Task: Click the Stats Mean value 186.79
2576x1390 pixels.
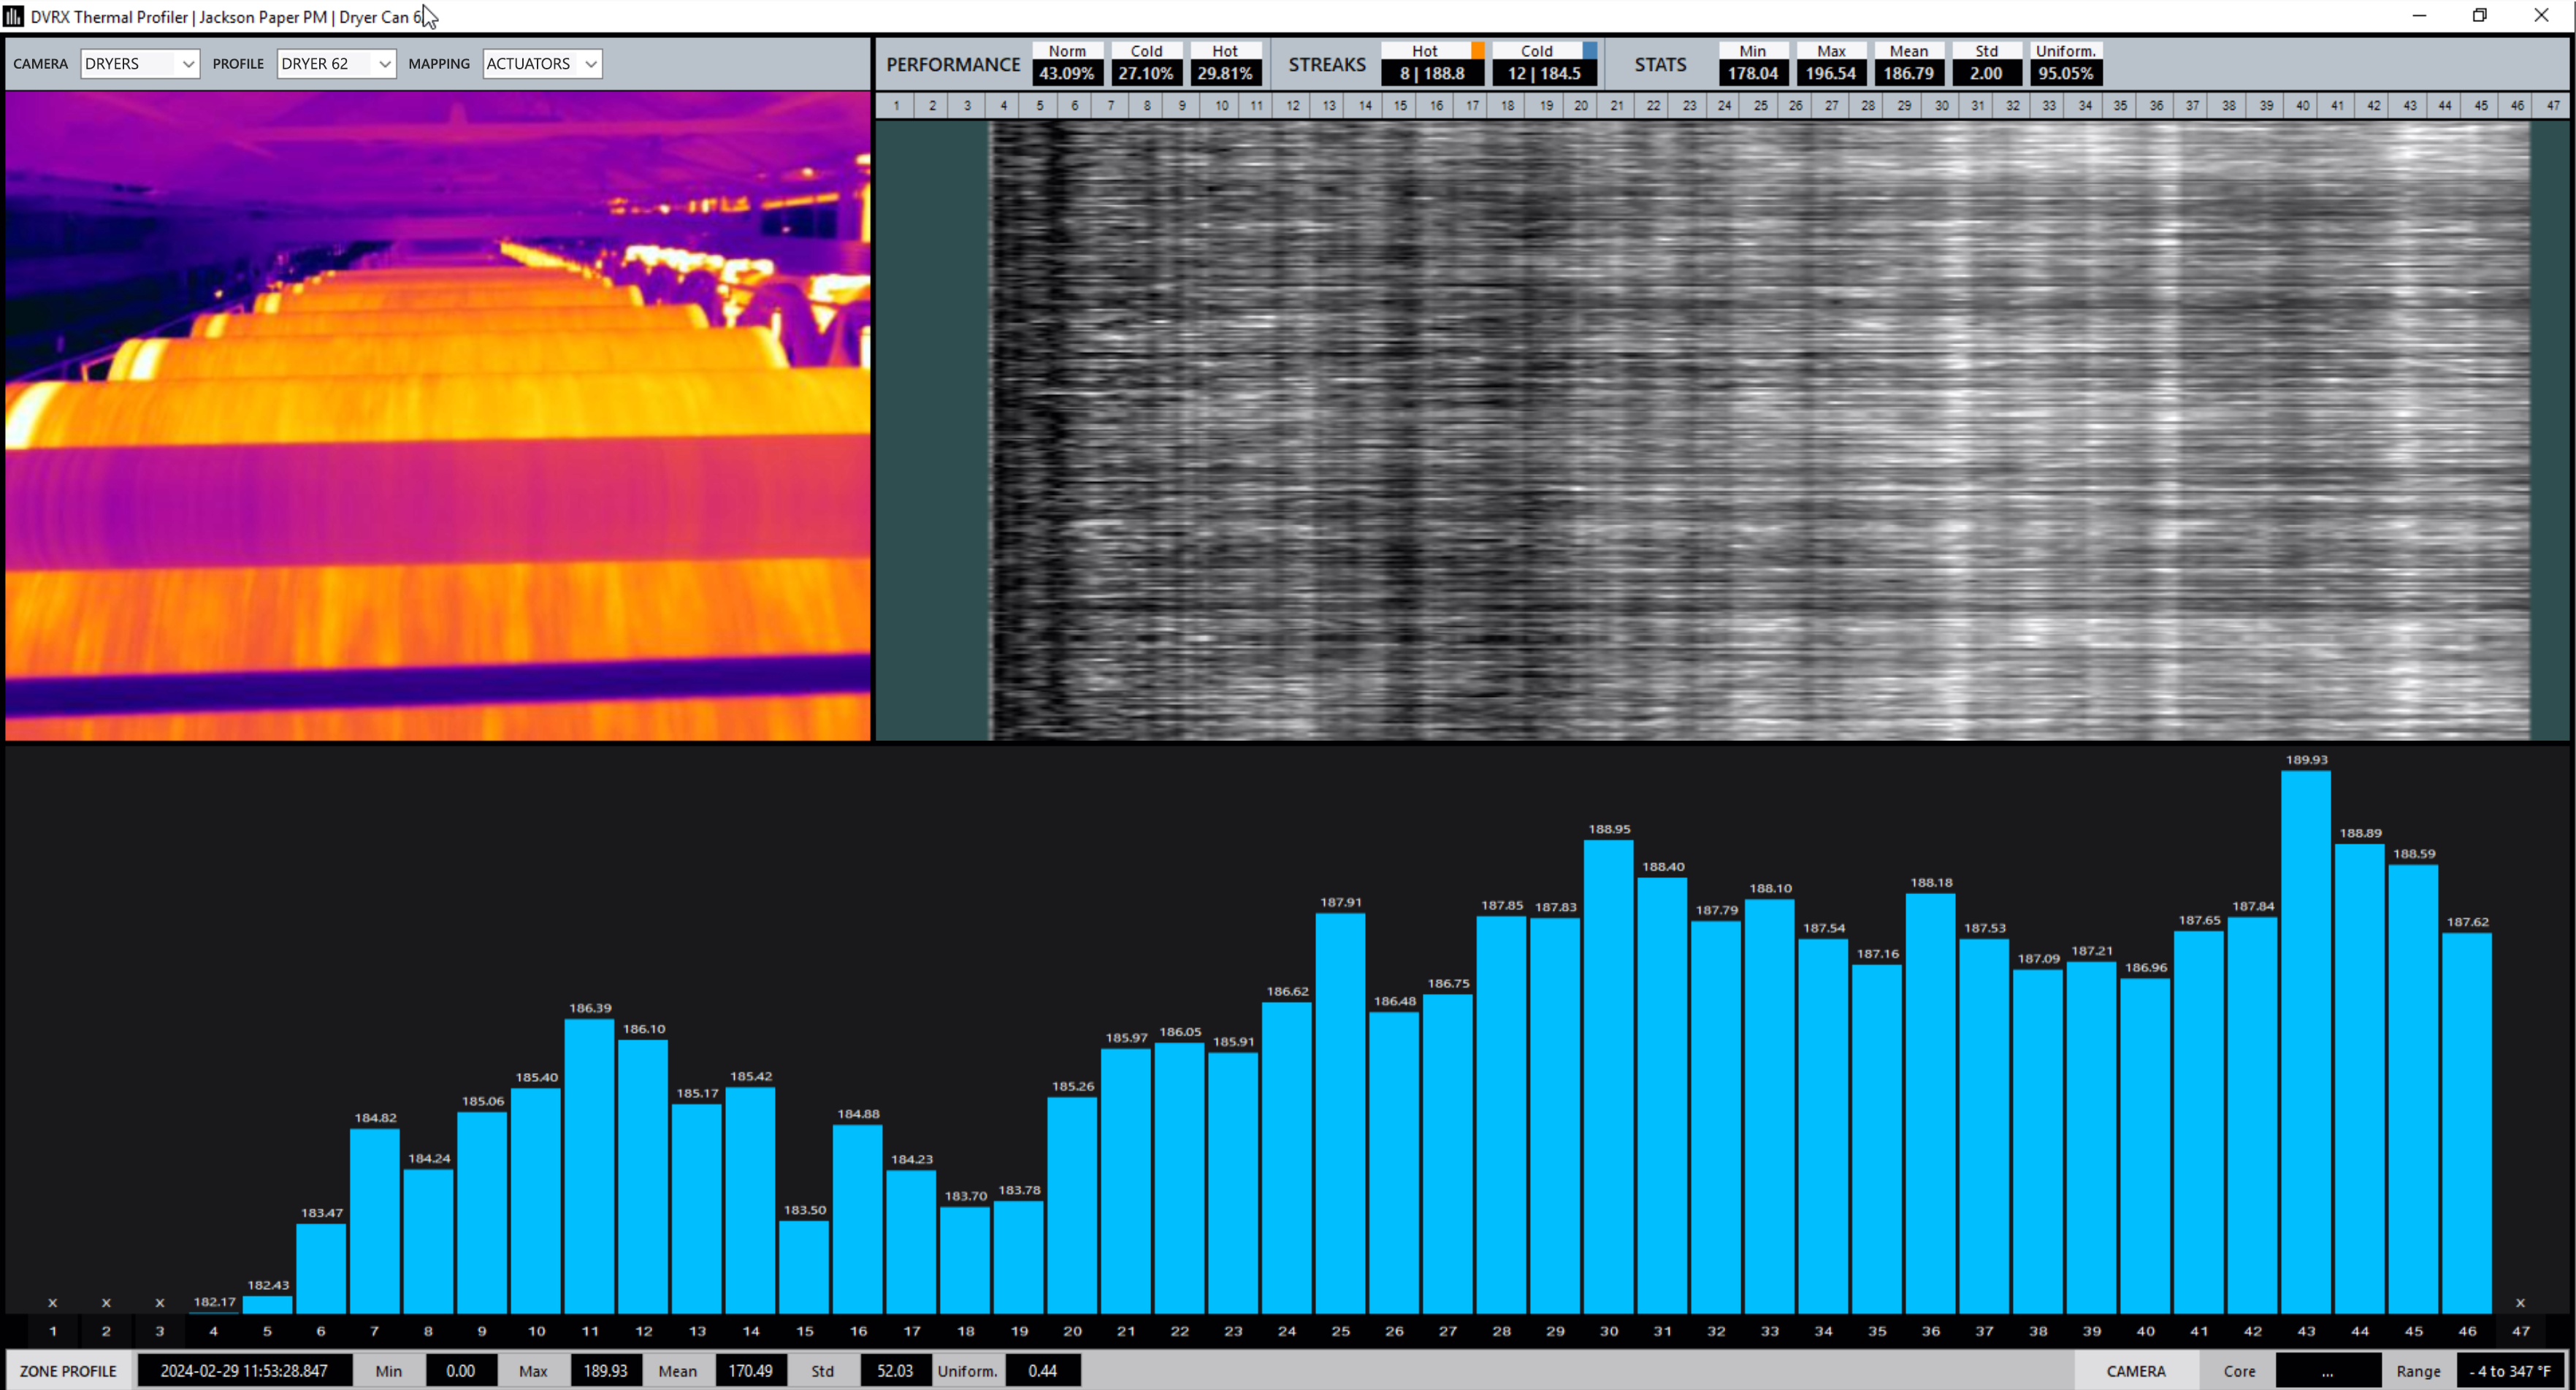Action: coord(1909,73)
